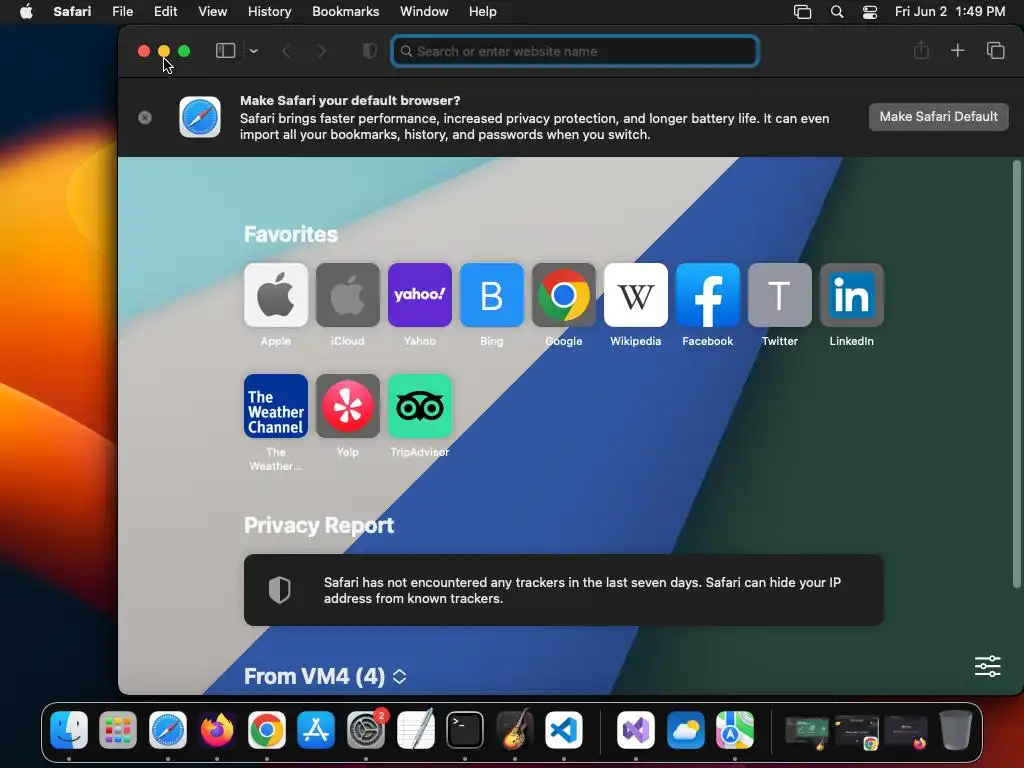Open the Bookmarks menu
1024x768 pixels.
click(345, 12)
